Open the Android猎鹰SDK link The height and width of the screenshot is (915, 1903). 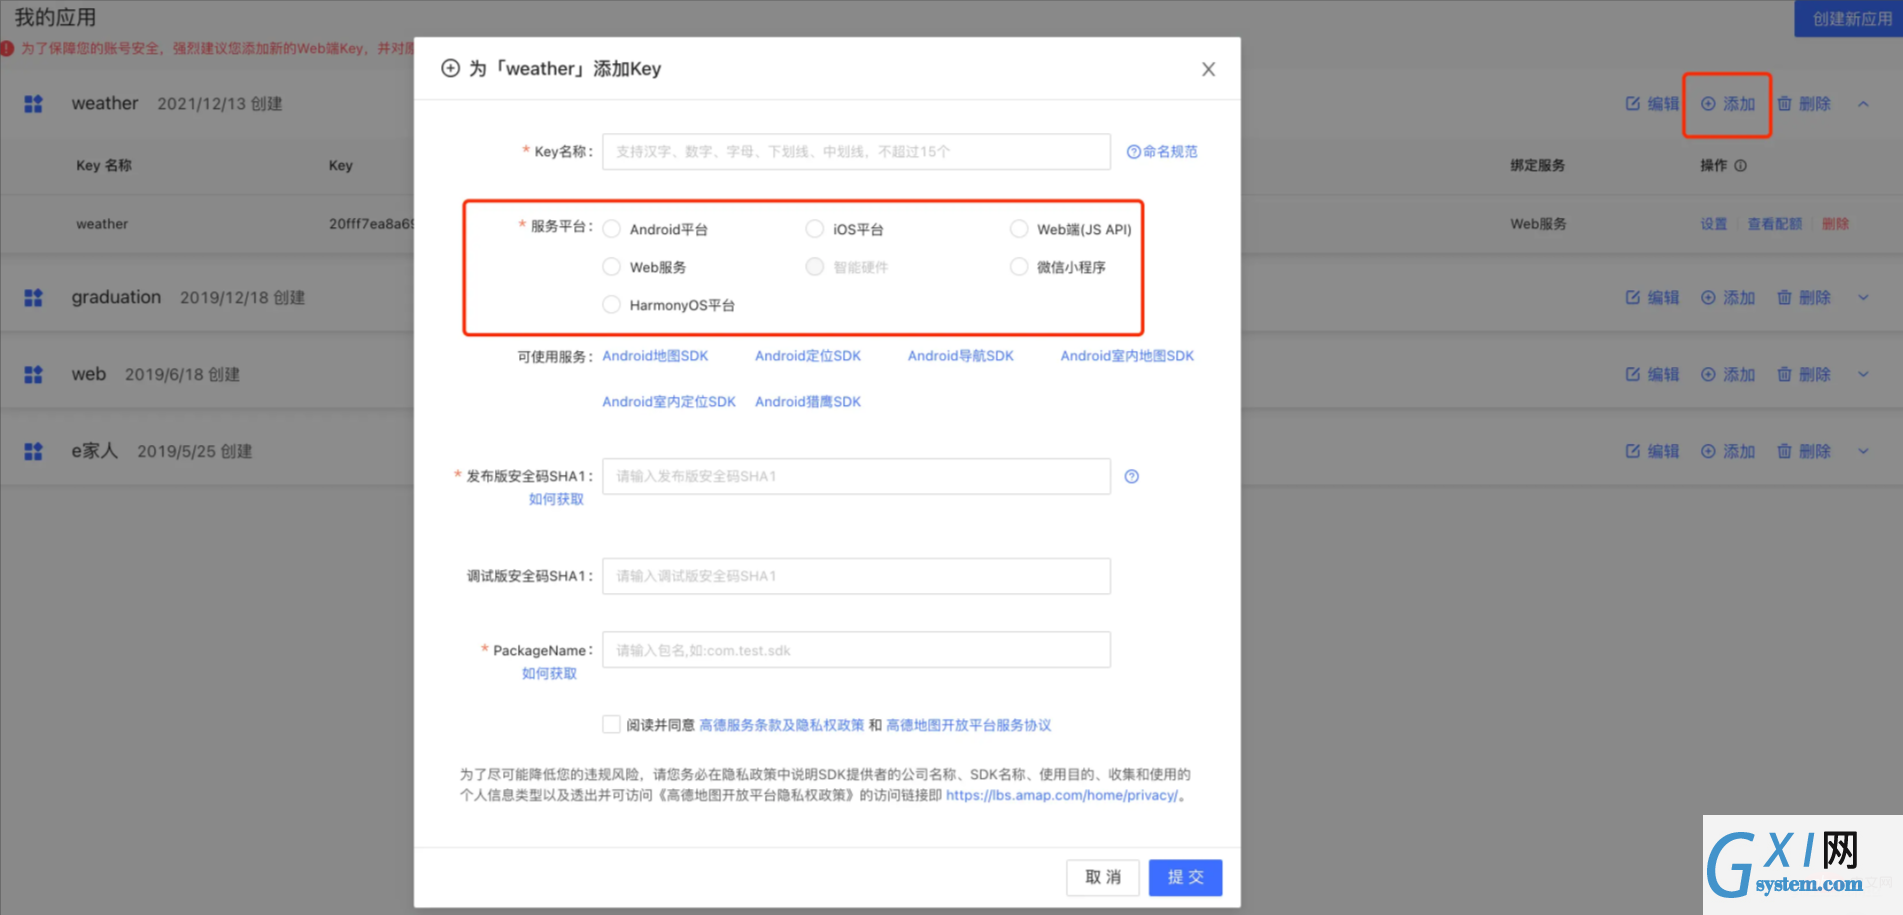pyautogui.click(x=808, y=402)
